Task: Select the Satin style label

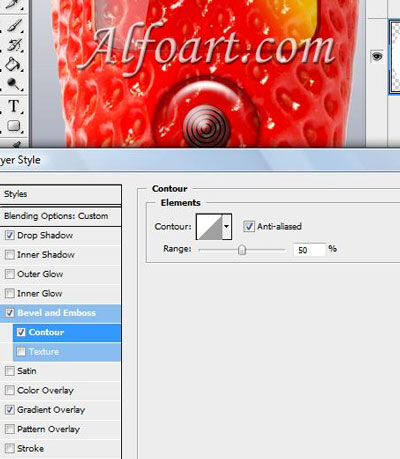Action: (x=27, y=371)
